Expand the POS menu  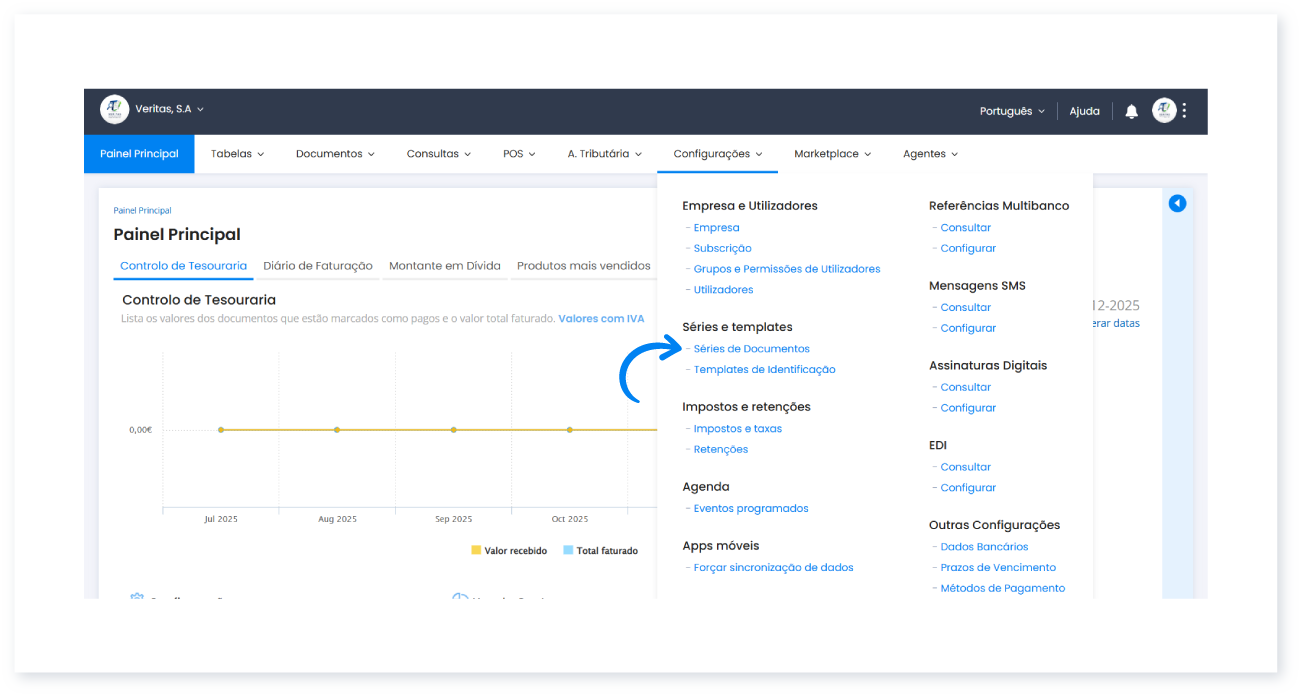point(519,154)
